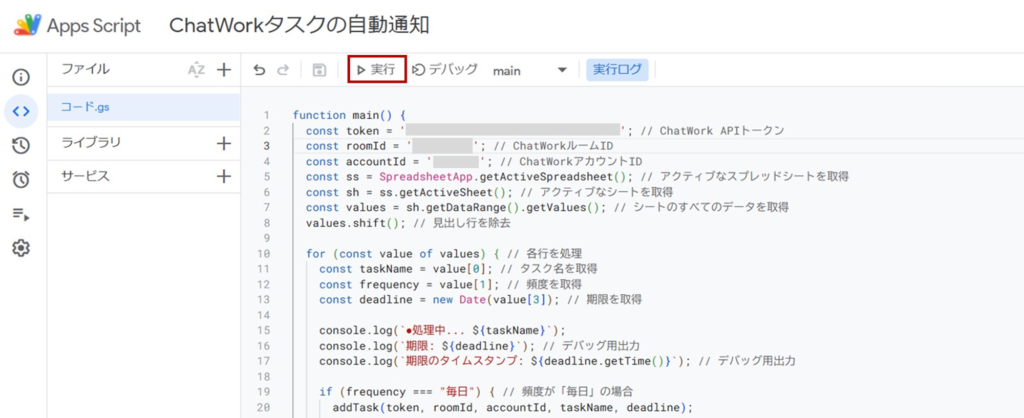Click the Redo arrow in toolbar

(x=282, y=70)
